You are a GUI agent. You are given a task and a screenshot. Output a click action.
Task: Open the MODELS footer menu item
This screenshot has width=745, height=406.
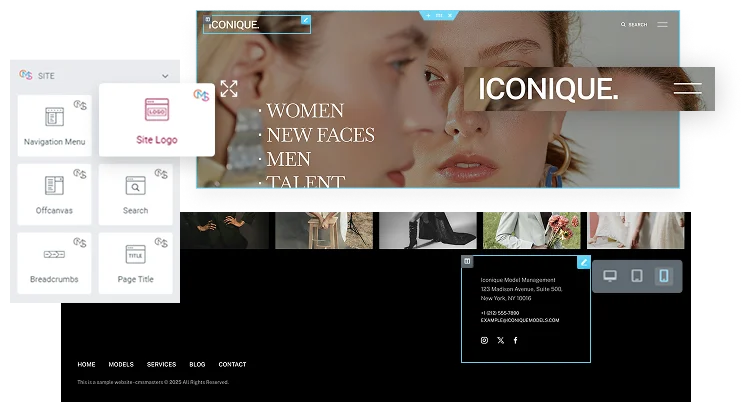click(x=121, y=365)
